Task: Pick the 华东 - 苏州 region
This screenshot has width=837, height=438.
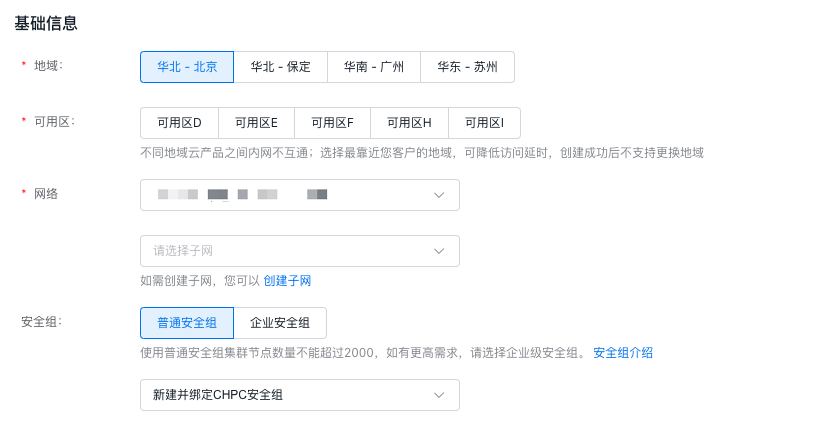Action: (467, 67)
